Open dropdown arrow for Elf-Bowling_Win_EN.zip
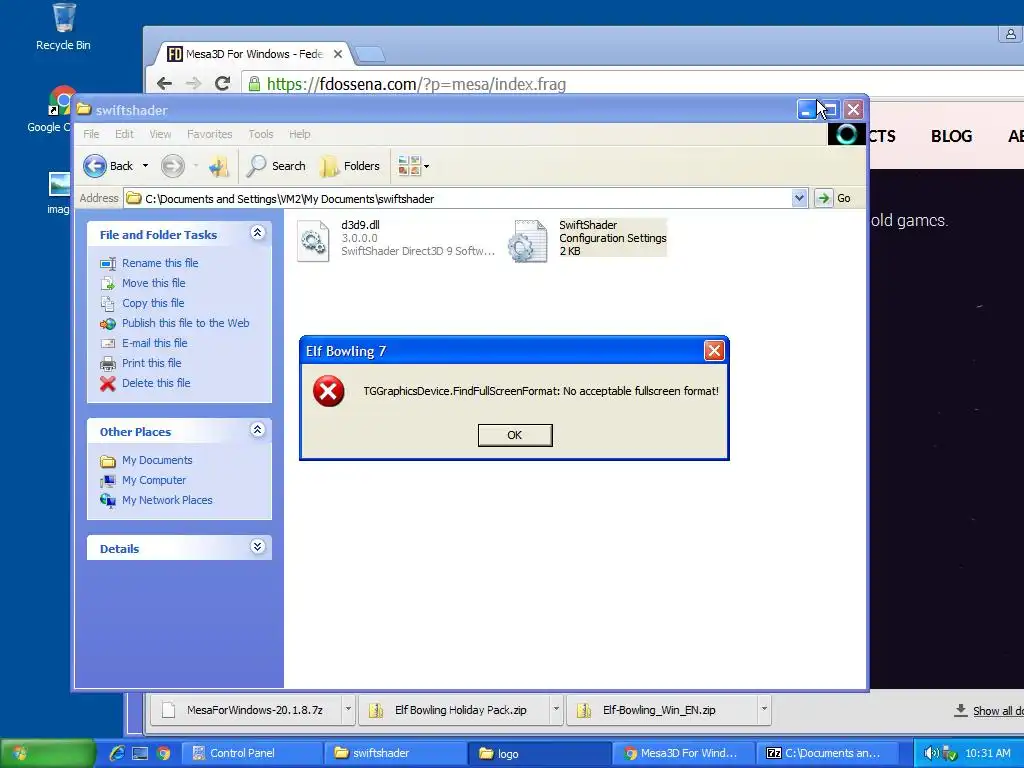 pyautogui.click(x=763, y=709)
